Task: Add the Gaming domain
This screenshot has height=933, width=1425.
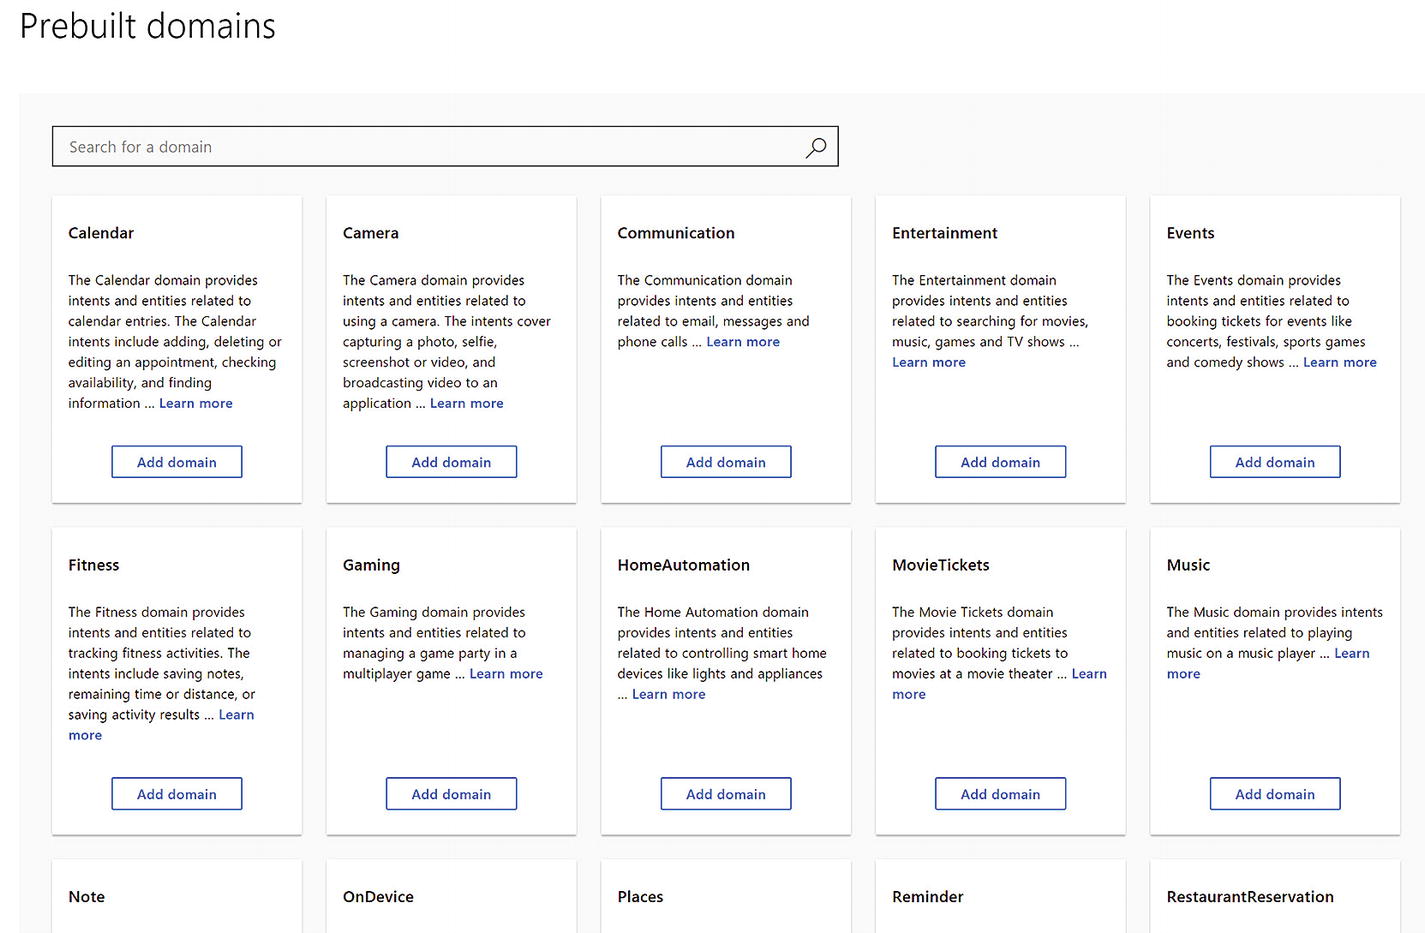Action: [x=451, y=794]
